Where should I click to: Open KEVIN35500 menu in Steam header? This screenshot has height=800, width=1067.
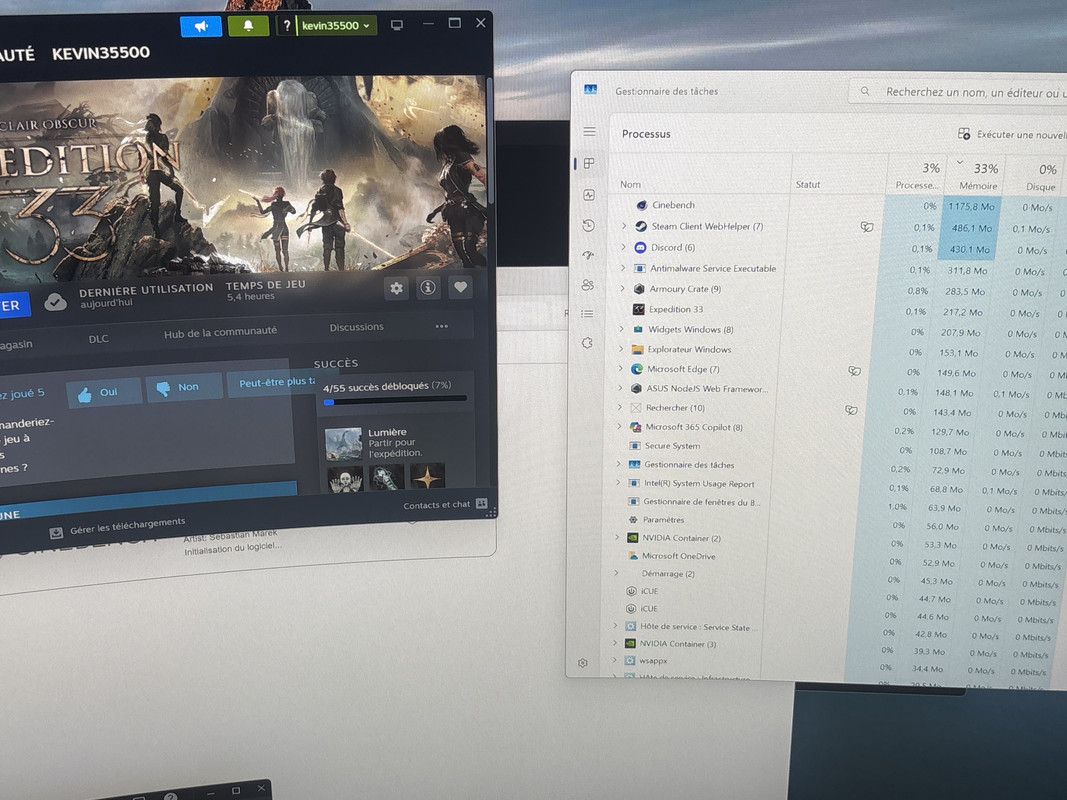(x=101, y=52)
